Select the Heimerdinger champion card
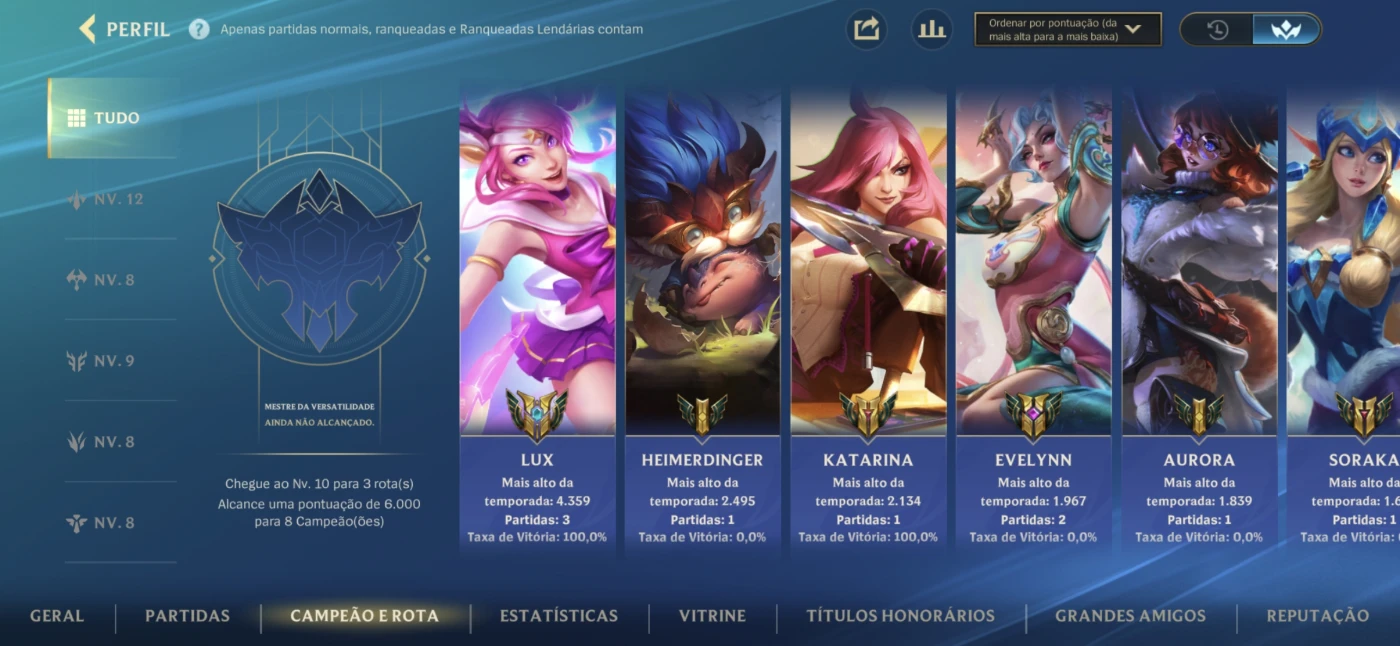The image size is (1400, 646). 702,320
